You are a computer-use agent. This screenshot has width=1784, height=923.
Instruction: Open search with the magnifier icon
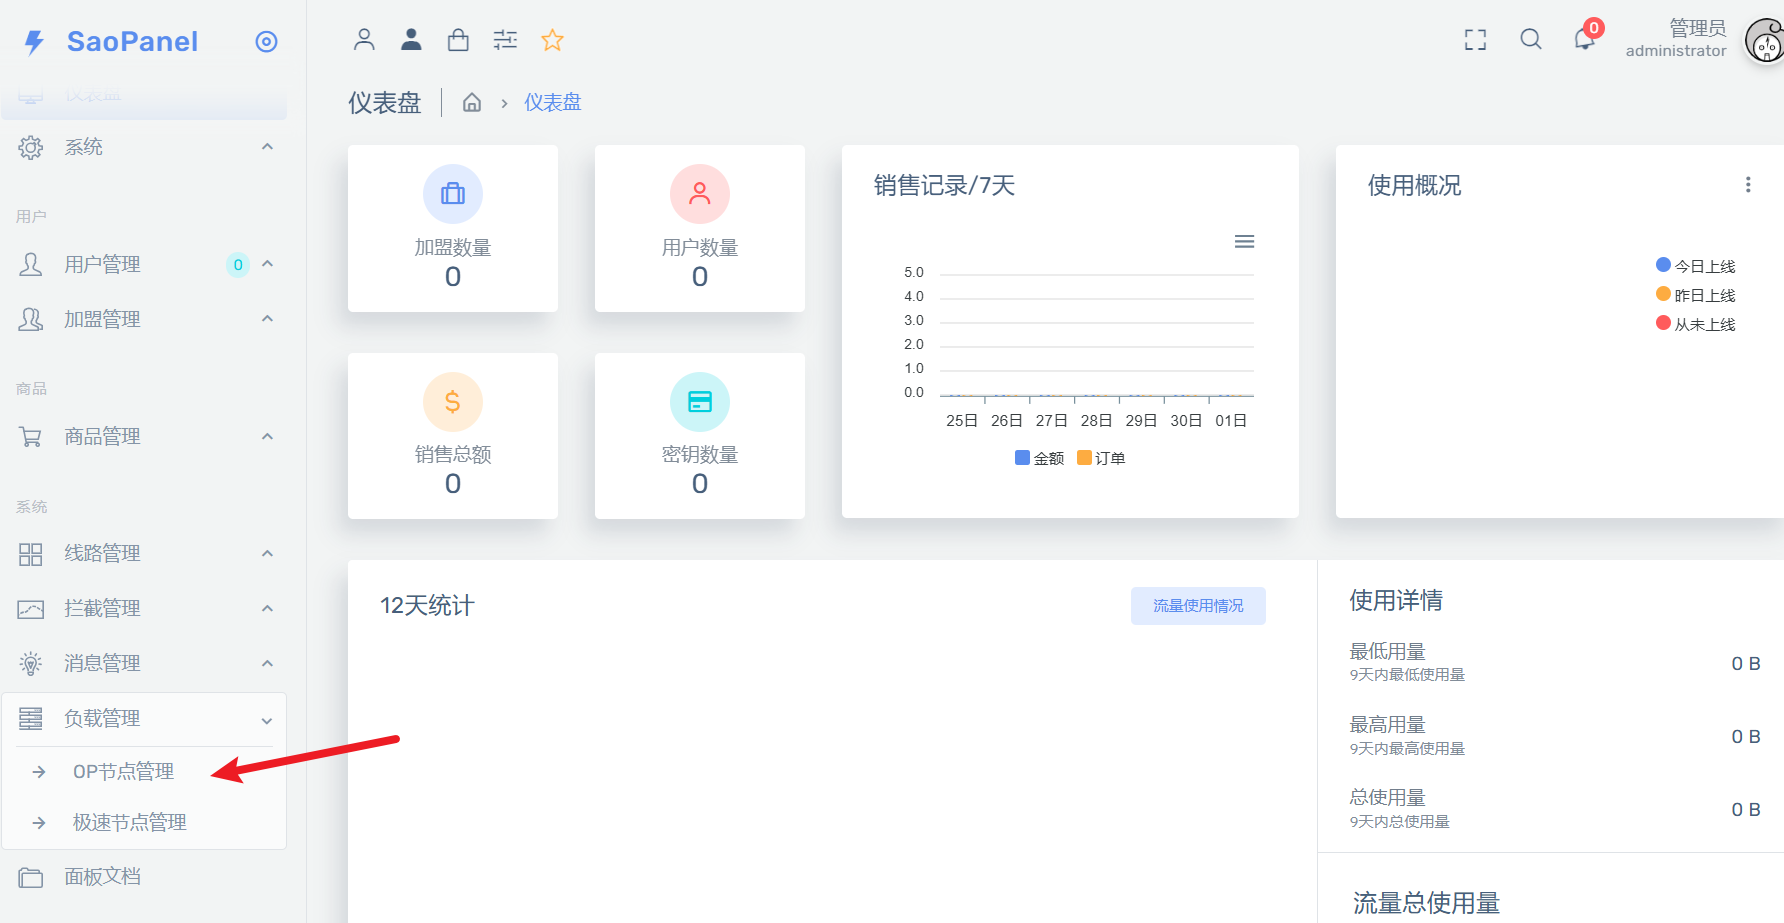[x=1530, y=40]
